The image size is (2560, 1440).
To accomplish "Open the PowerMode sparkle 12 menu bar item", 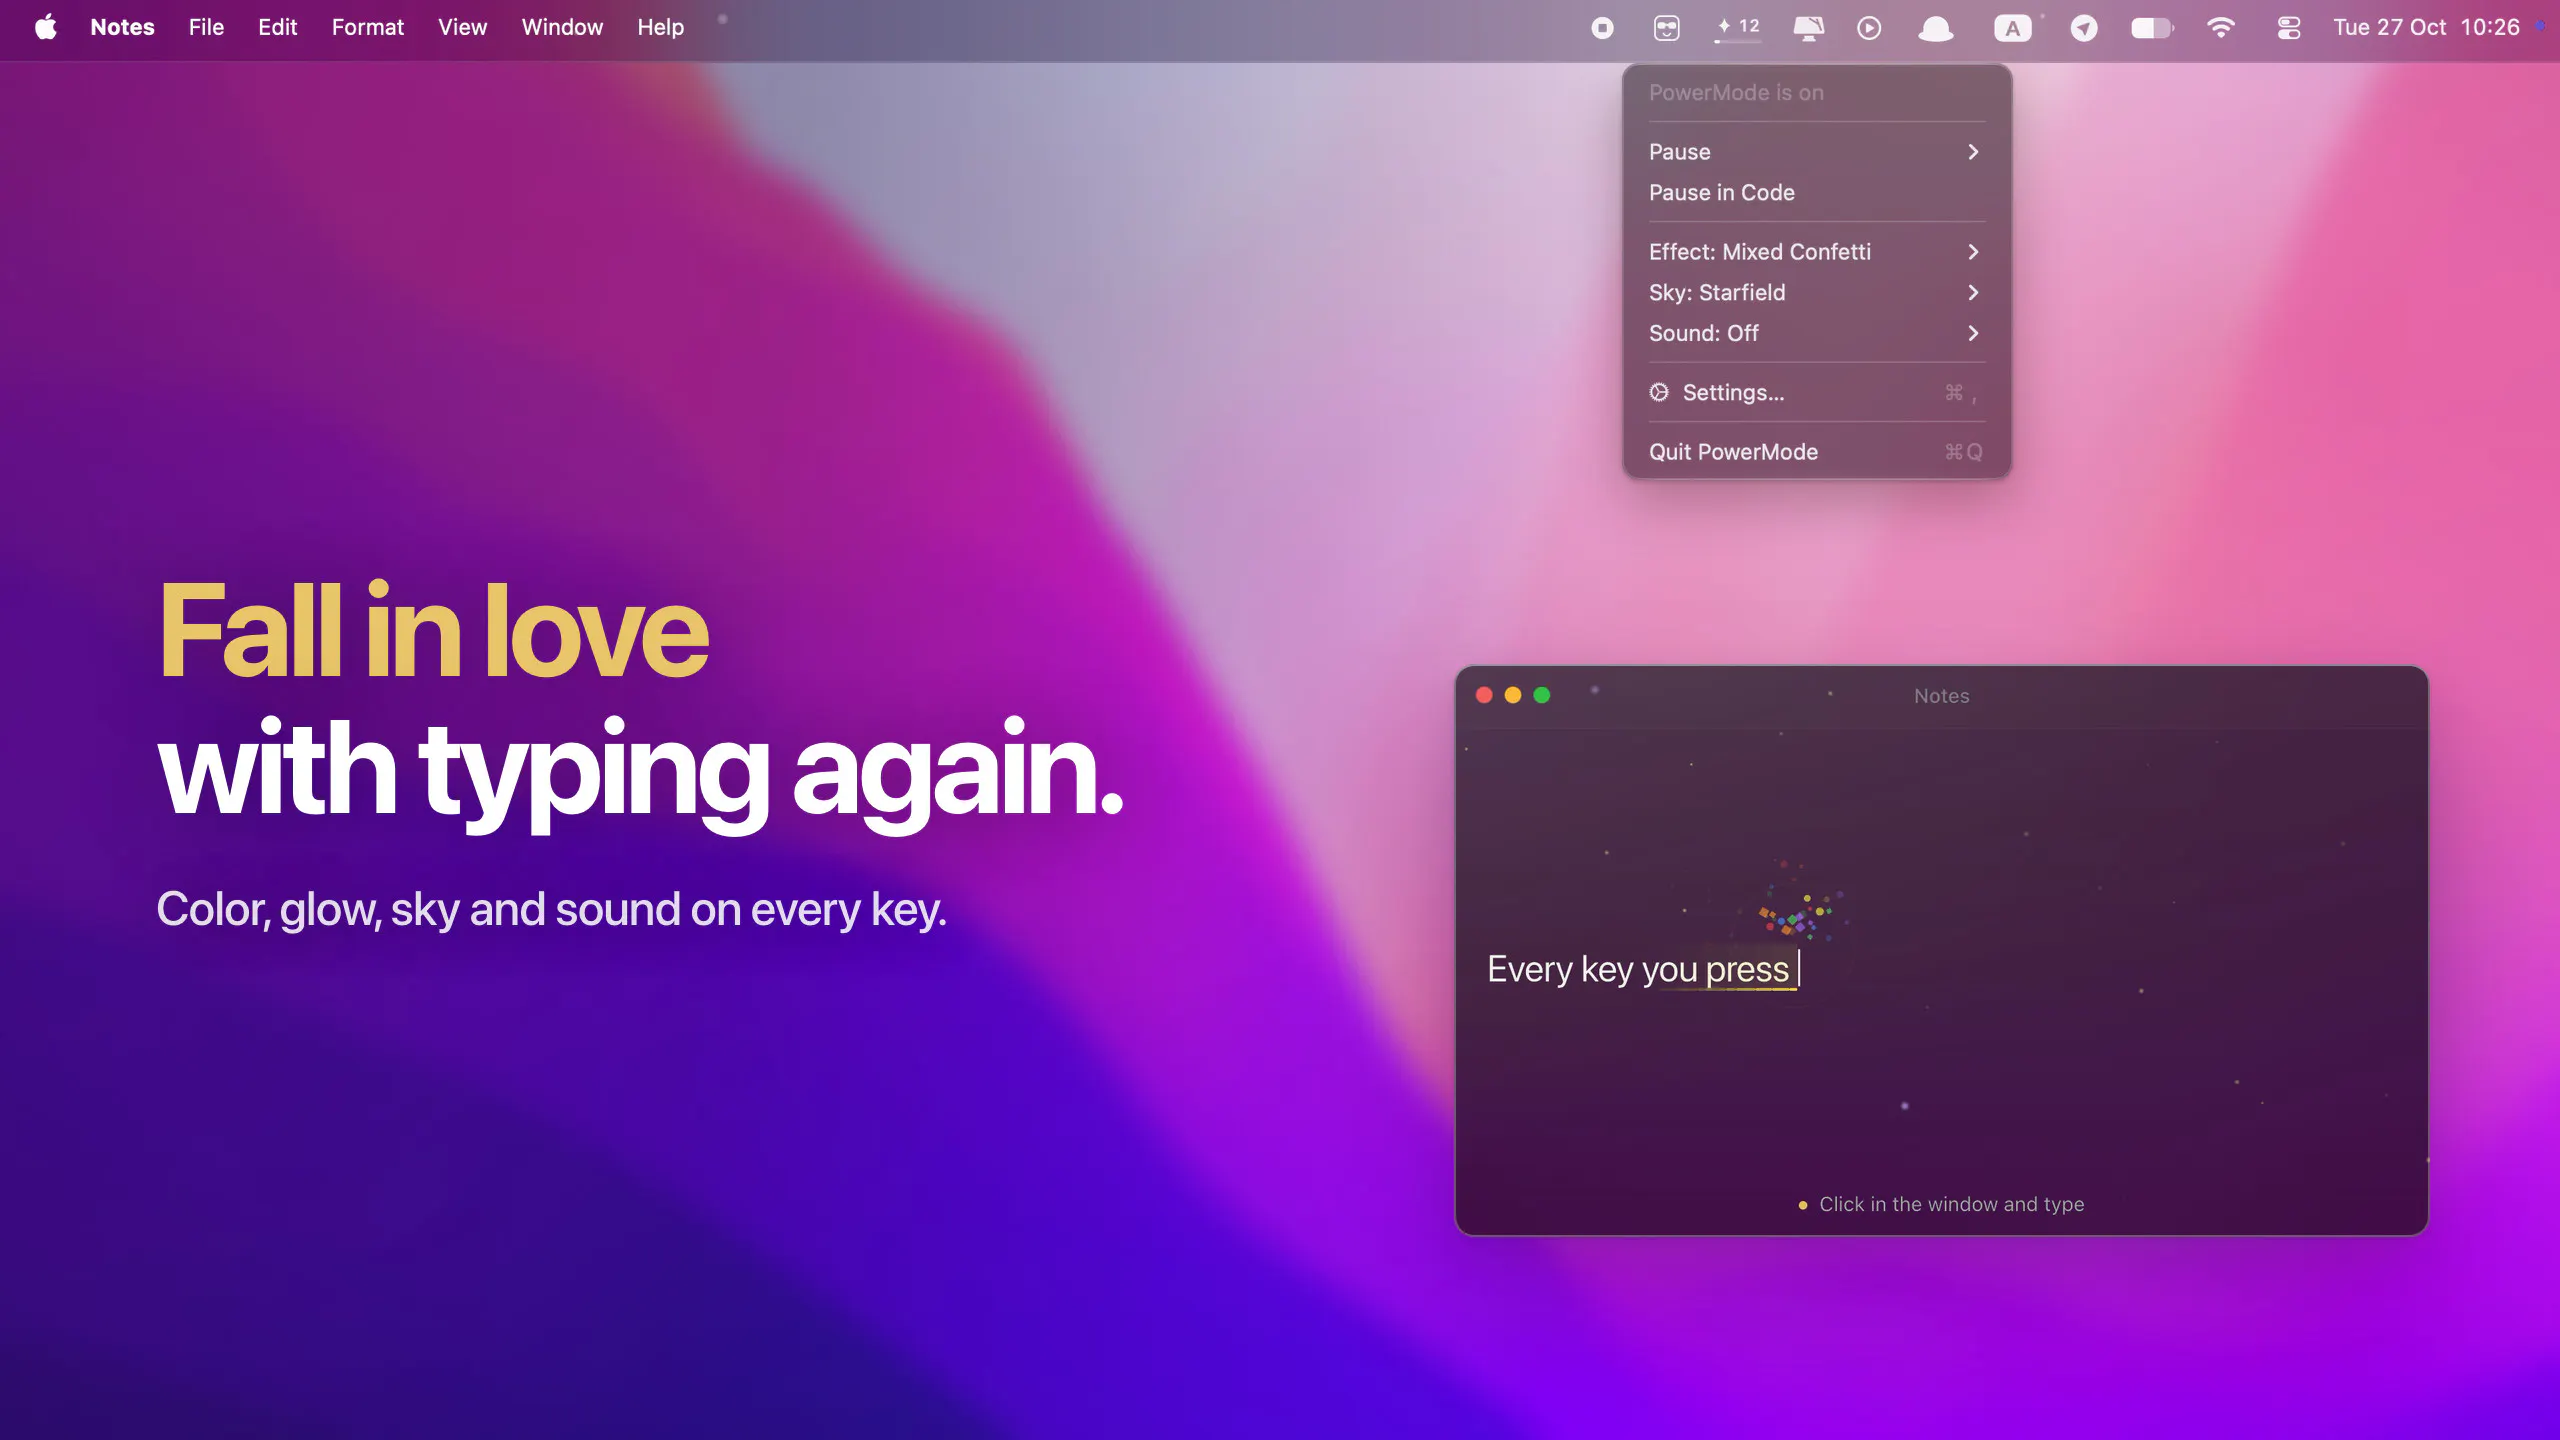I will point(1738,27).
